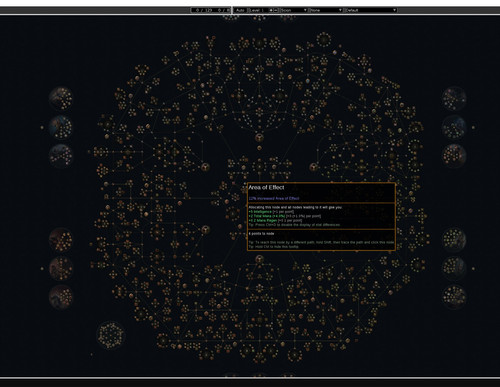
Task: Select the Shadow class start node upper-right of centre
Action: pyautogui.click(x=314, y=167)
